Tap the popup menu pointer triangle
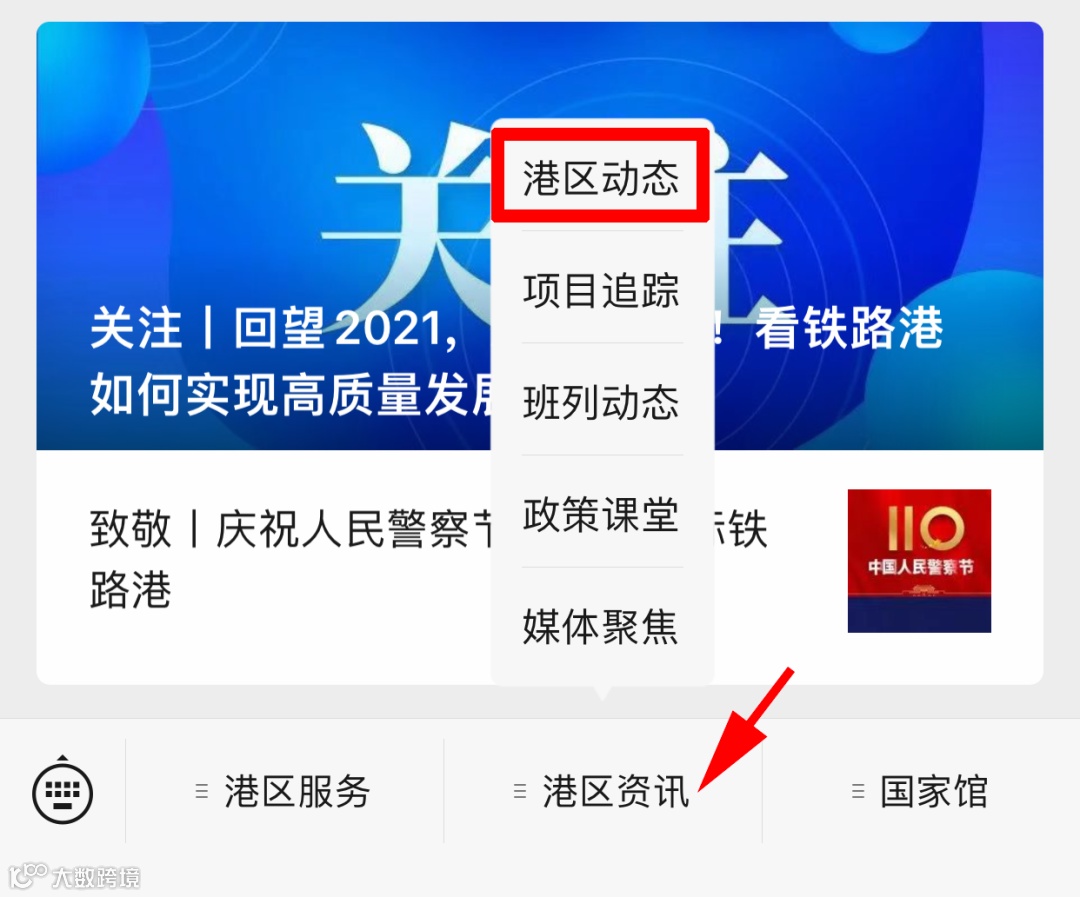 click(x=603, y=692)
